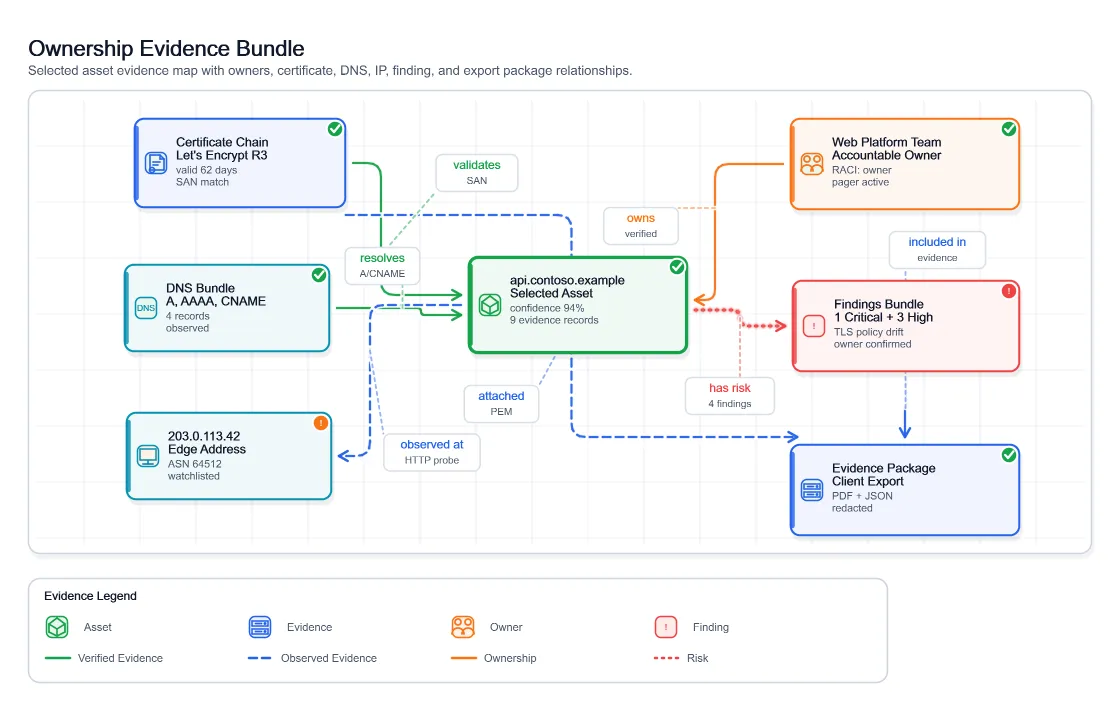
Task: Click the Ownership orange line sample
Action: (x=464, y=658)
